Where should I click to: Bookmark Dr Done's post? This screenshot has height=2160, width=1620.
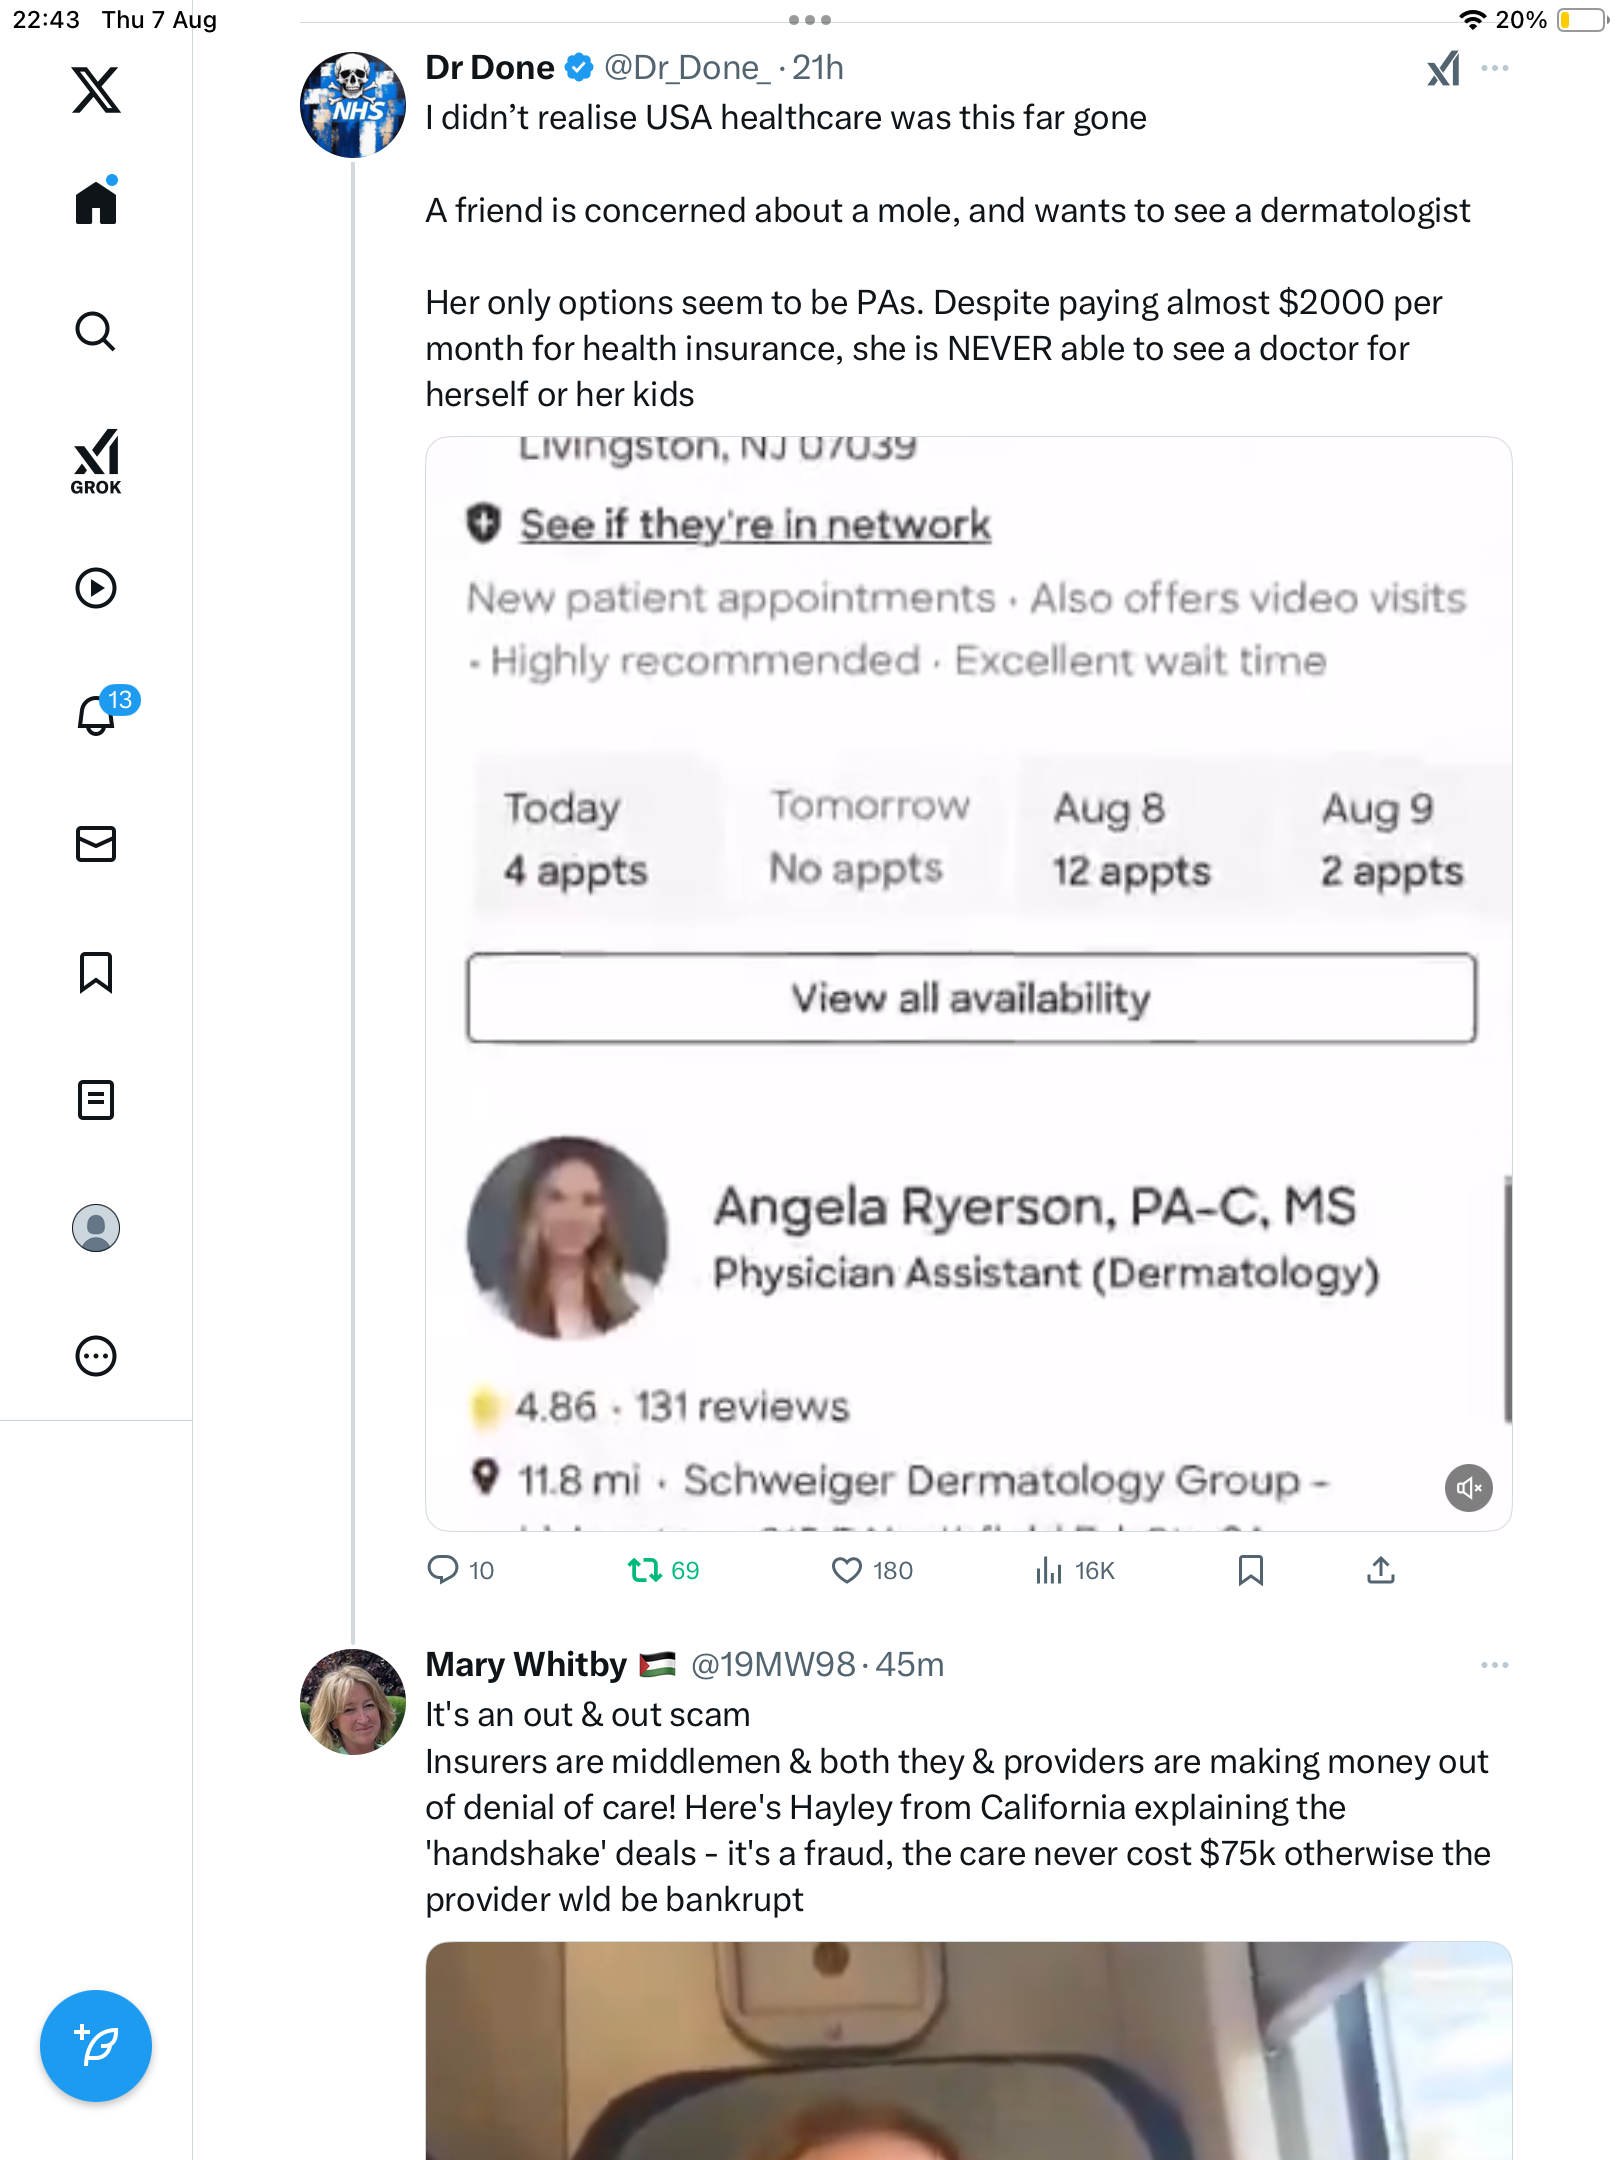[x=1250, y=1570]
